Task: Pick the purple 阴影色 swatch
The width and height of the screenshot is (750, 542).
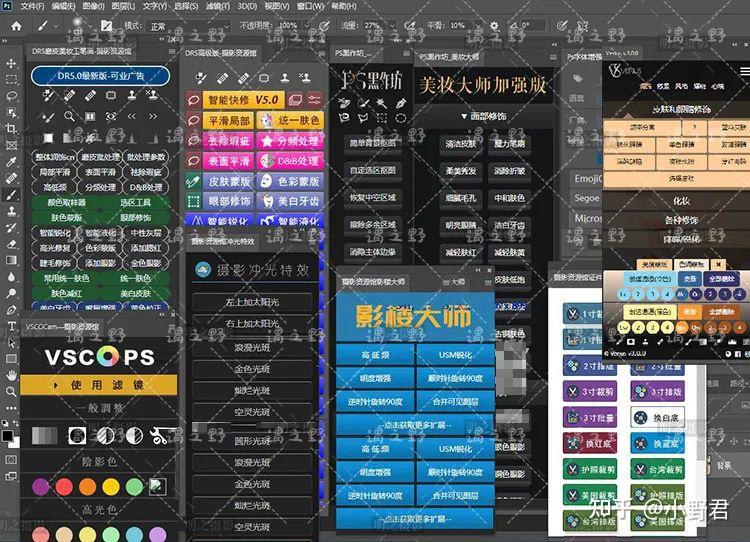Action: tap(41, 487)
